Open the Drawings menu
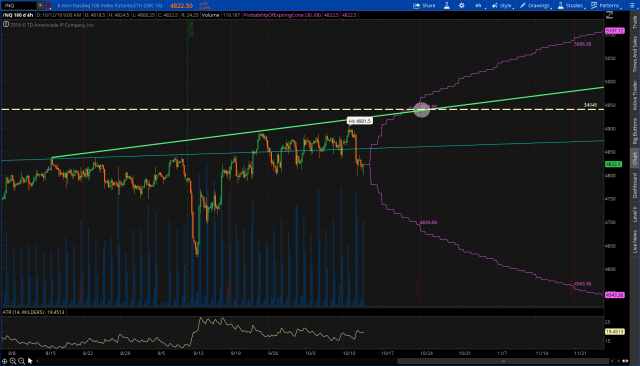 536,5
